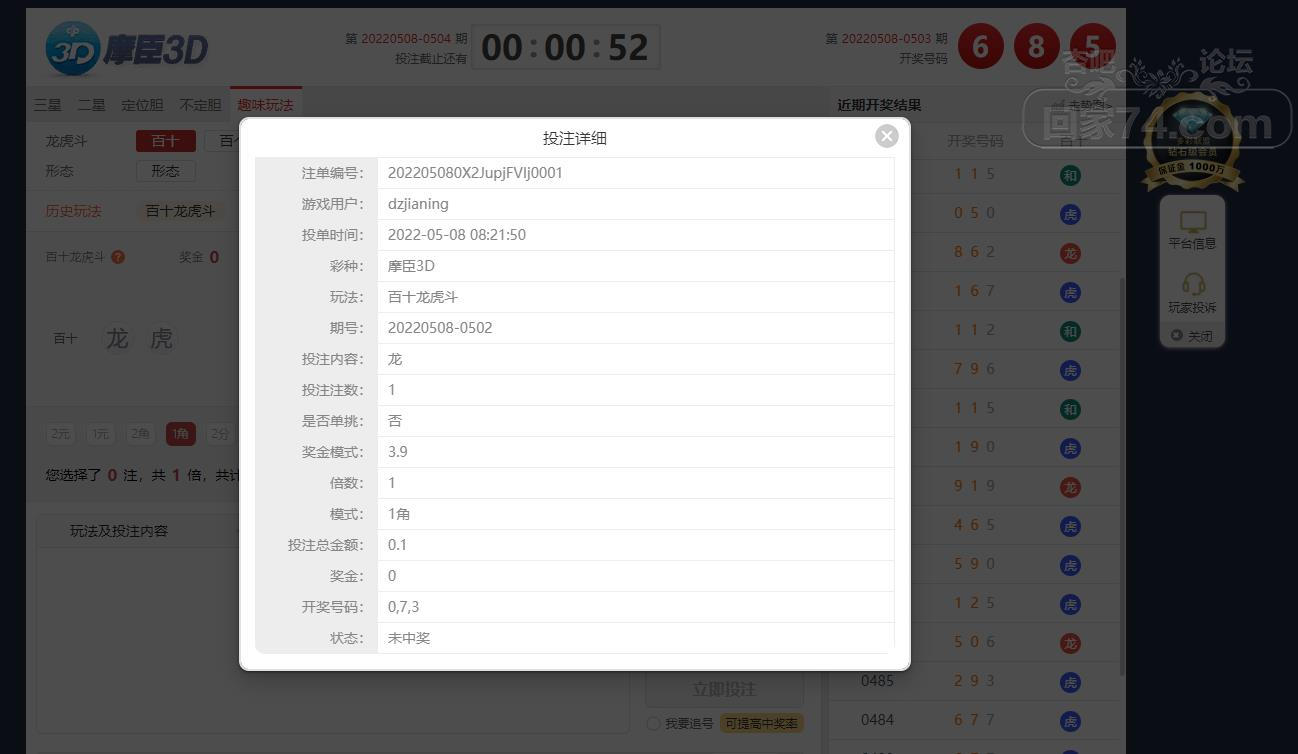
Task: Click the help icon beside 百十龙虎斗
Action: coord(118,257)
